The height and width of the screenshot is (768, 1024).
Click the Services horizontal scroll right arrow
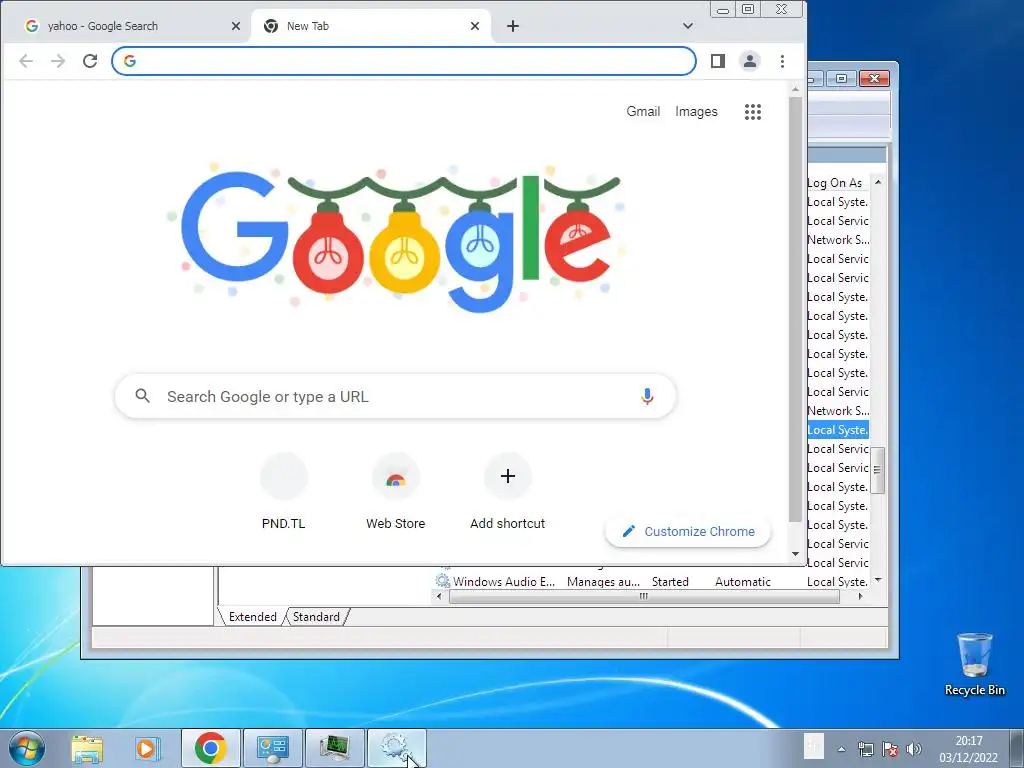point(860,596)
